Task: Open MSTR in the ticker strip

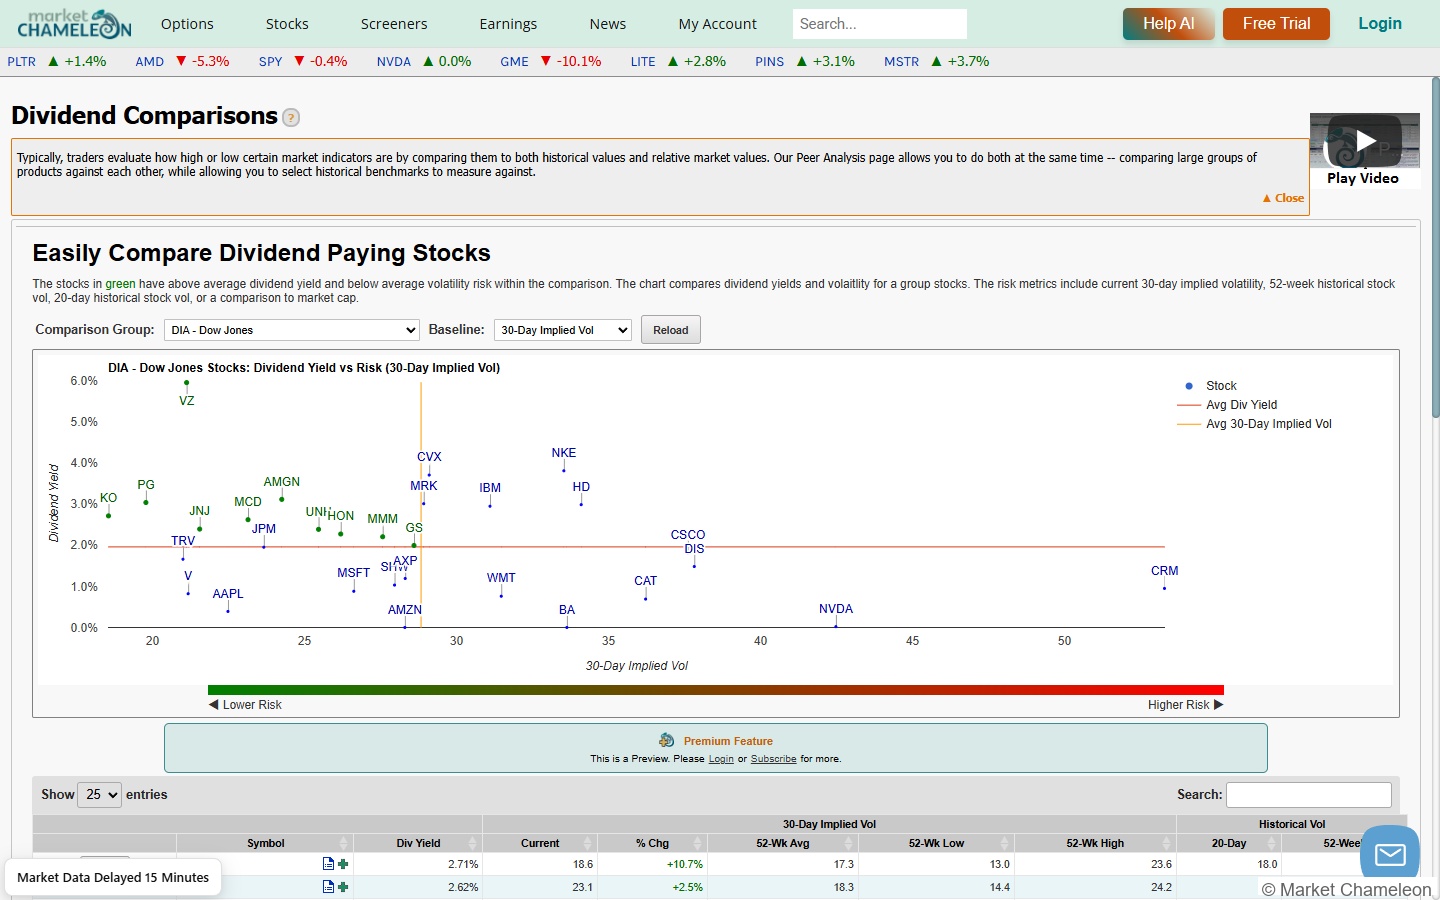Action: tap(901, 62)
